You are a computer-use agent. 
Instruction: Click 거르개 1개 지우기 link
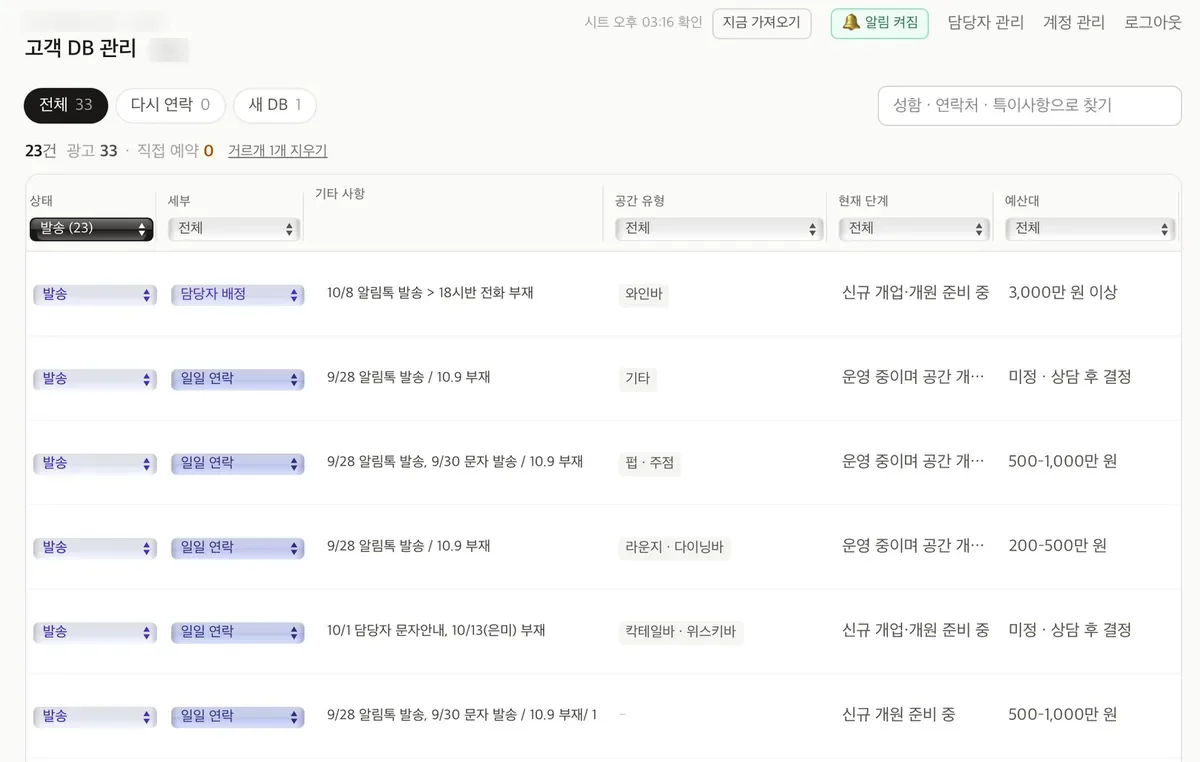(x=278, y=151)
